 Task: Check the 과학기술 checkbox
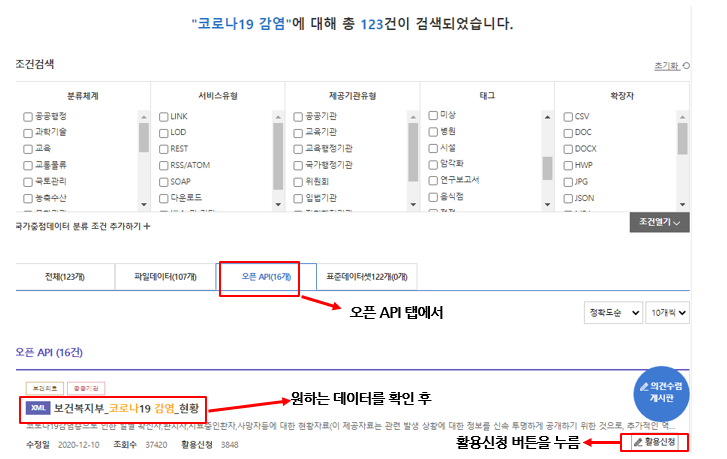click(x=28, y=133)
